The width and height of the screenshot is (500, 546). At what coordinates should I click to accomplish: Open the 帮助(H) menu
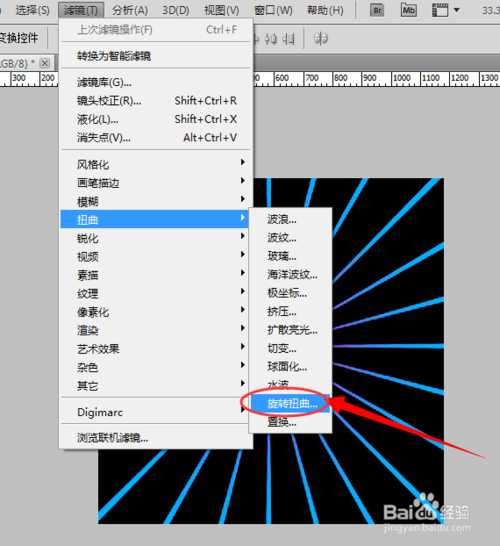point(325,10)
